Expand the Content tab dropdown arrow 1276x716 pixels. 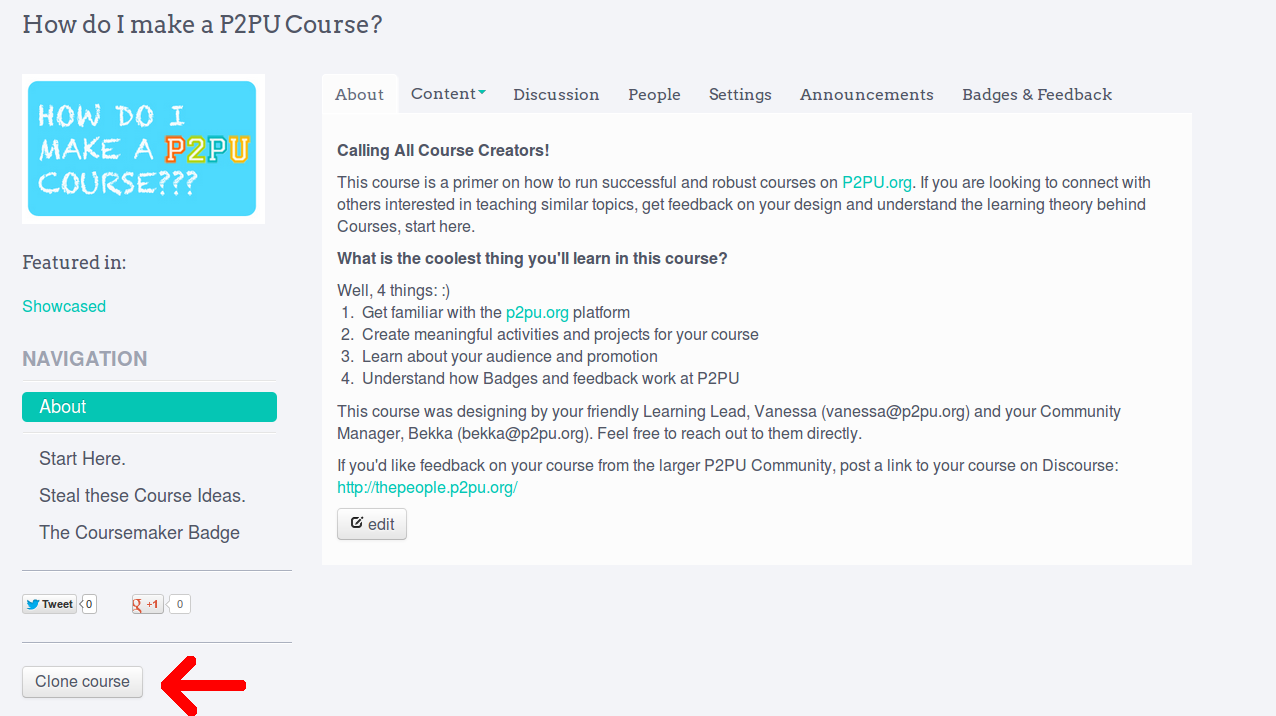[x=481, y=93]
